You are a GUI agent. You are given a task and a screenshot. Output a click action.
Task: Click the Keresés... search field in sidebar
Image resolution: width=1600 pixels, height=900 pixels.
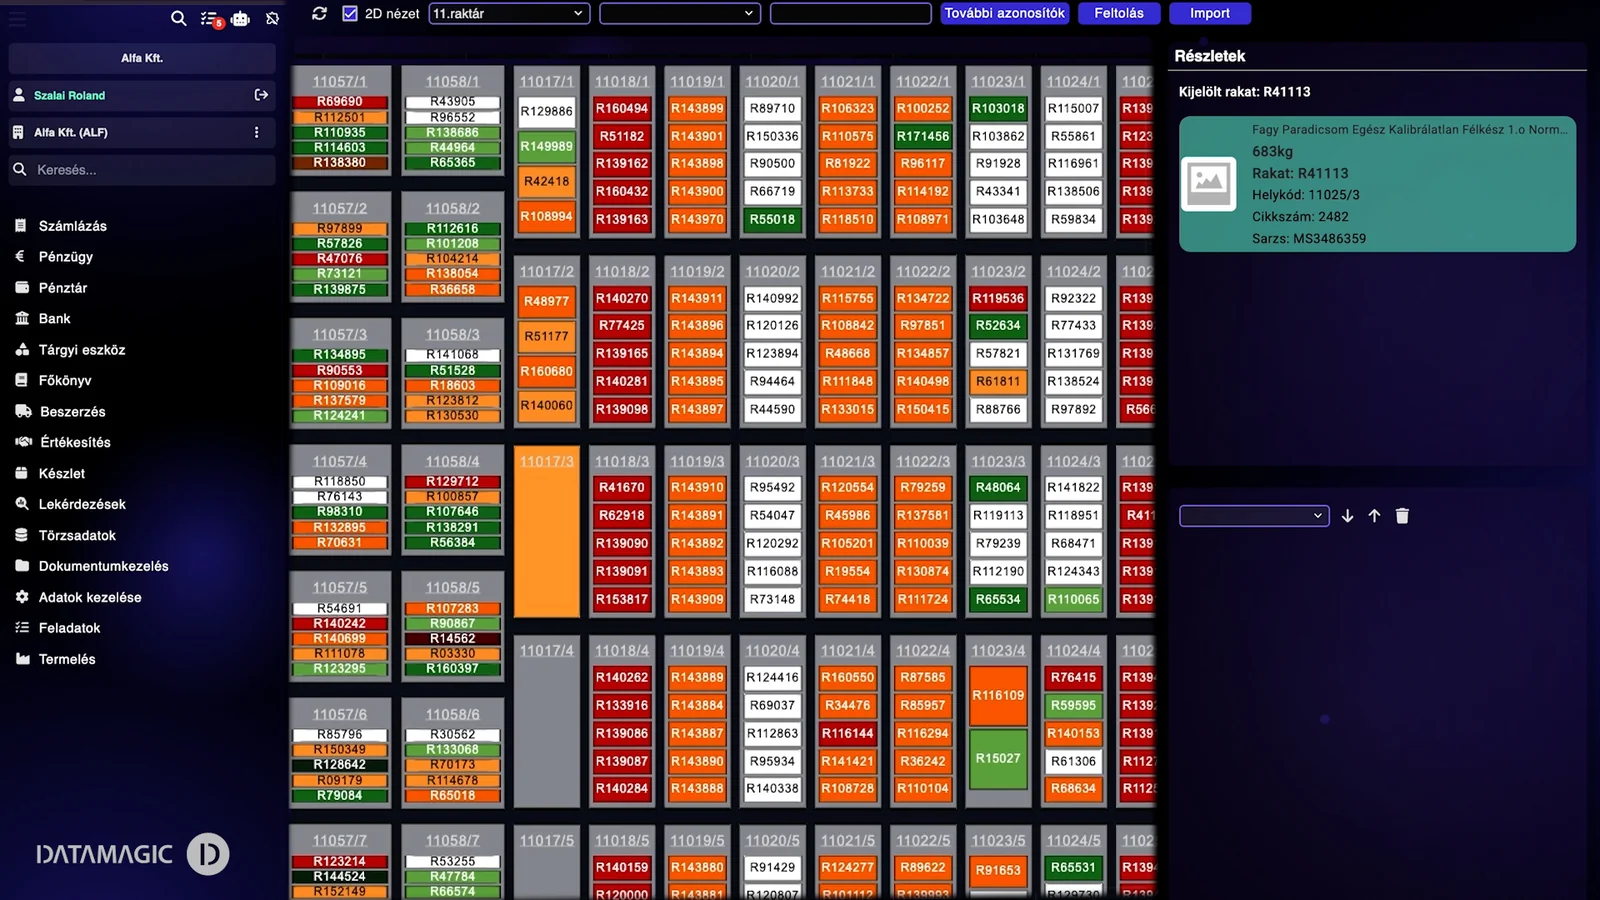142,170
